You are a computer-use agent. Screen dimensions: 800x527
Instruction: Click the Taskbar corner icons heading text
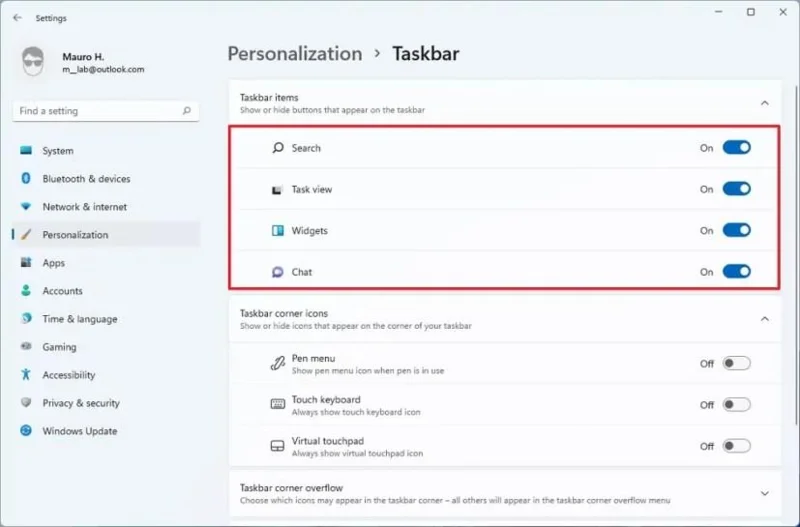(x=284, y=313)
